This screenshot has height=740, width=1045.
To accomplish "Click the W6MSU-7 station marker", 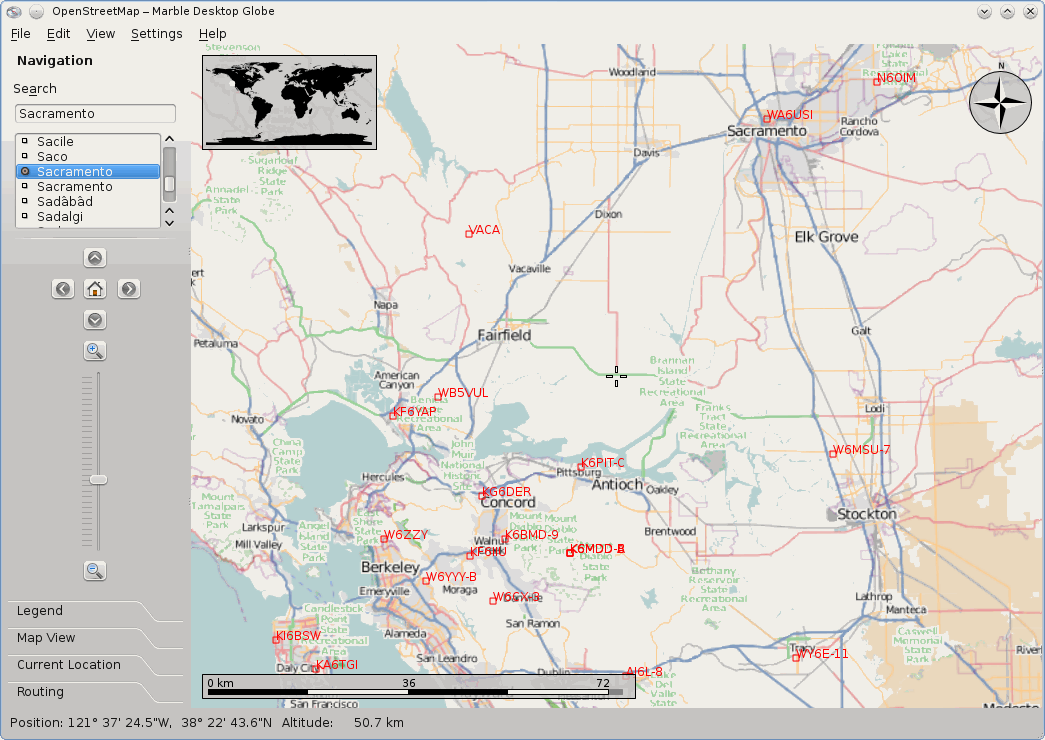I will tap(833, 454).
